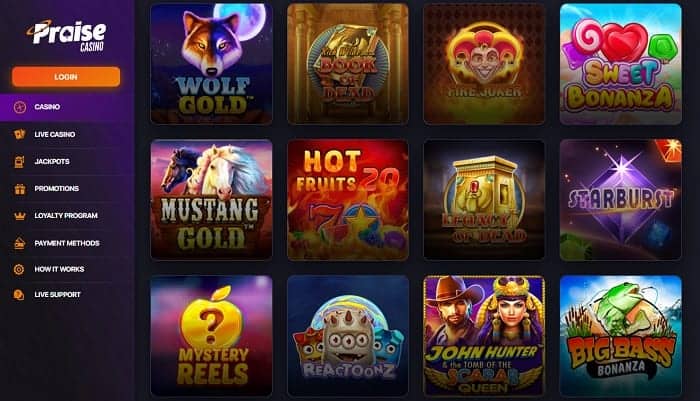
Task: Click the Jackpots slot machine icon
Action: 19,162
